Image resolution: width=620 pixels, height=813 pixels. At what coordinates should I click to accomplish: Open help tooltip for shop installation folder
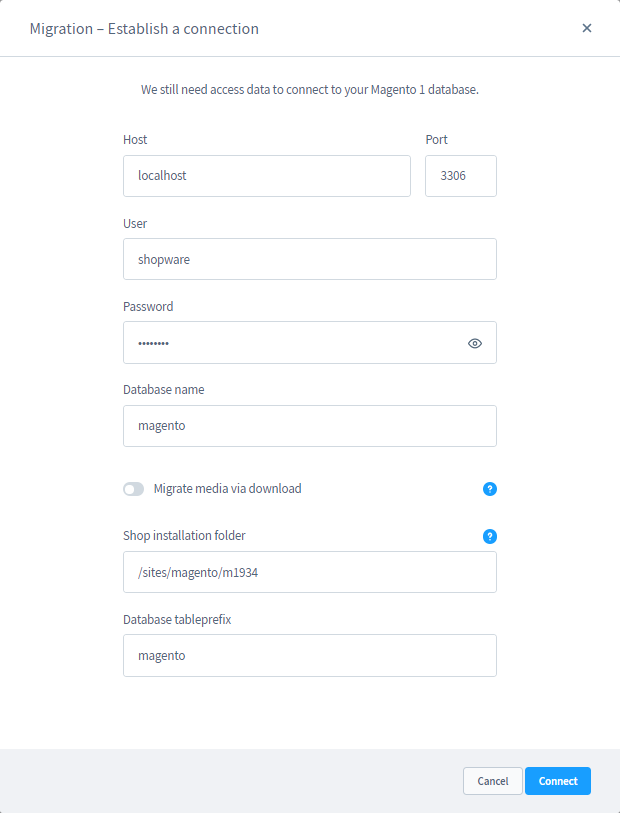(x=489, y=536)
